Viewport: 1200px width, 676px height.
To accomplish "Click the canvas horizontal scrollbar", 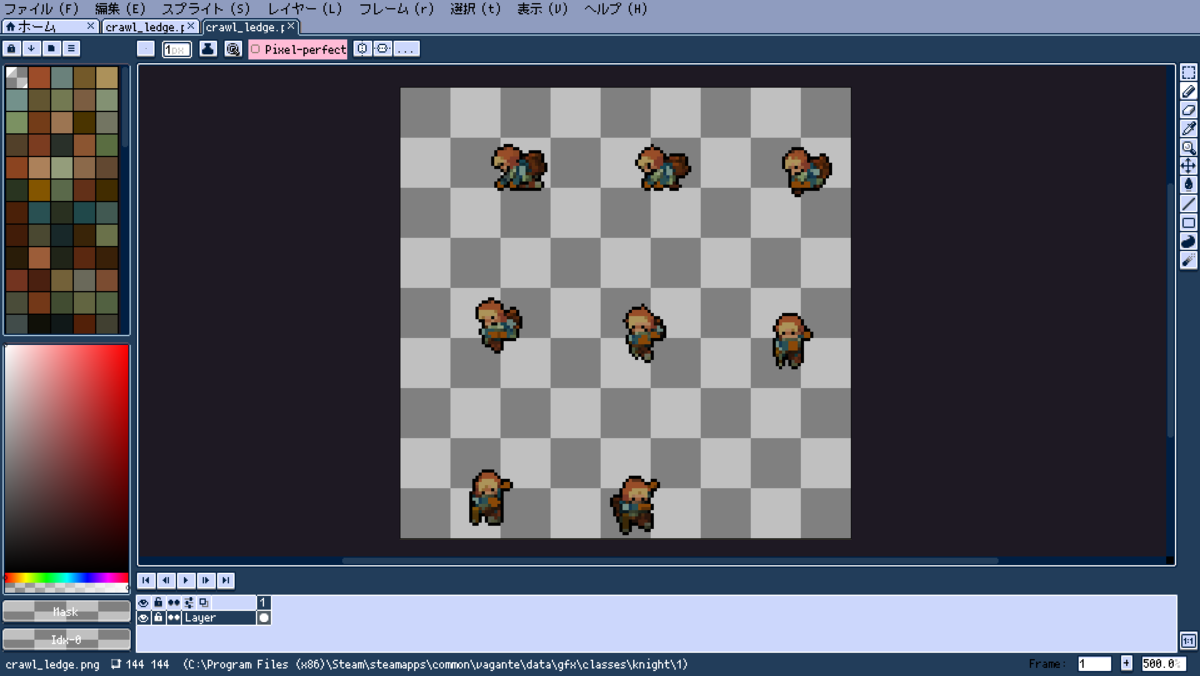I will (x=670, y=561).
